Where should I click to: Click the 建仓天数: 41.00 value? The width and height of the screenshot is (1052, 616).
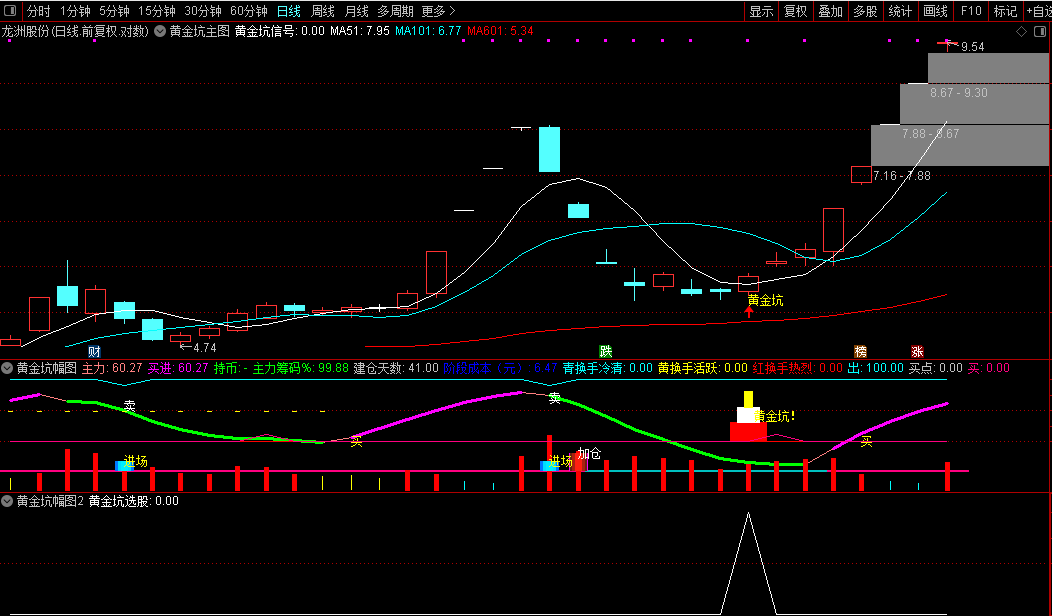coord(396,368)
